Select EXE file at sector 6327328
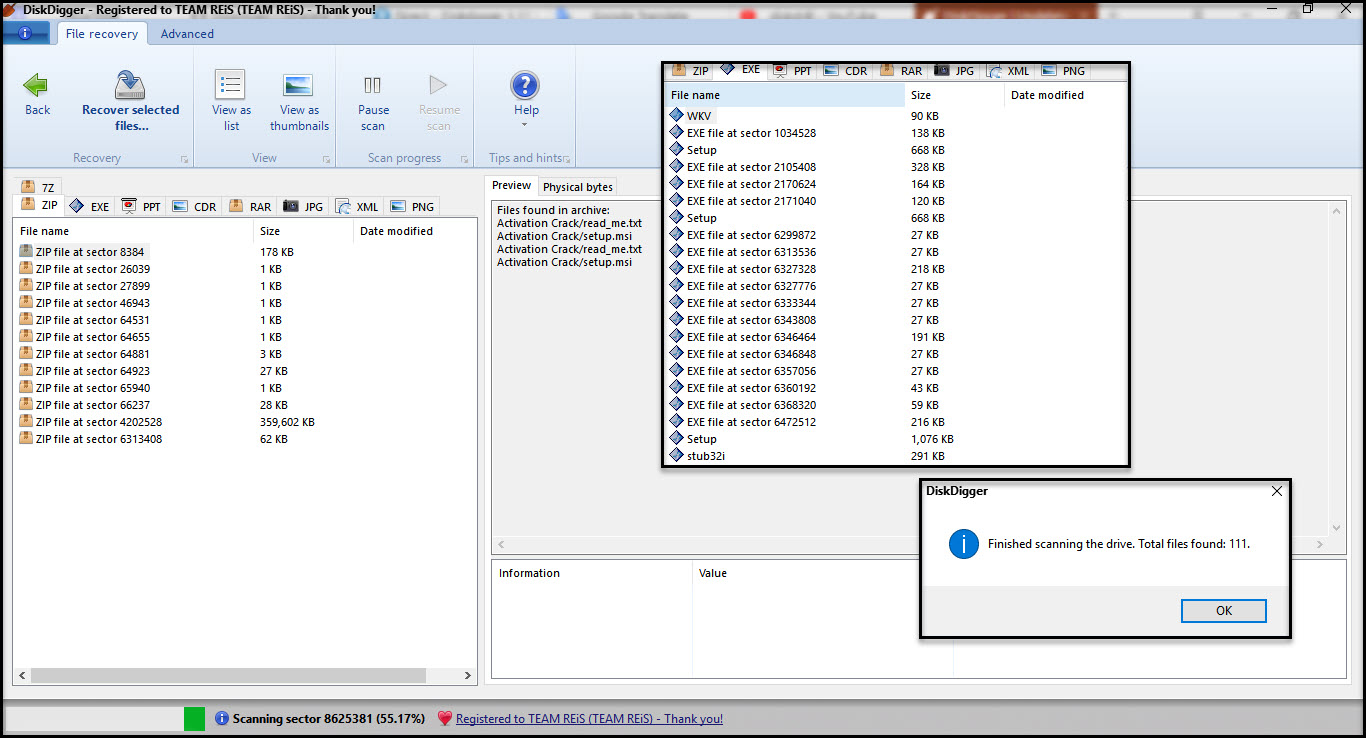Screen dimensions: 1366x738 (751, 269)
